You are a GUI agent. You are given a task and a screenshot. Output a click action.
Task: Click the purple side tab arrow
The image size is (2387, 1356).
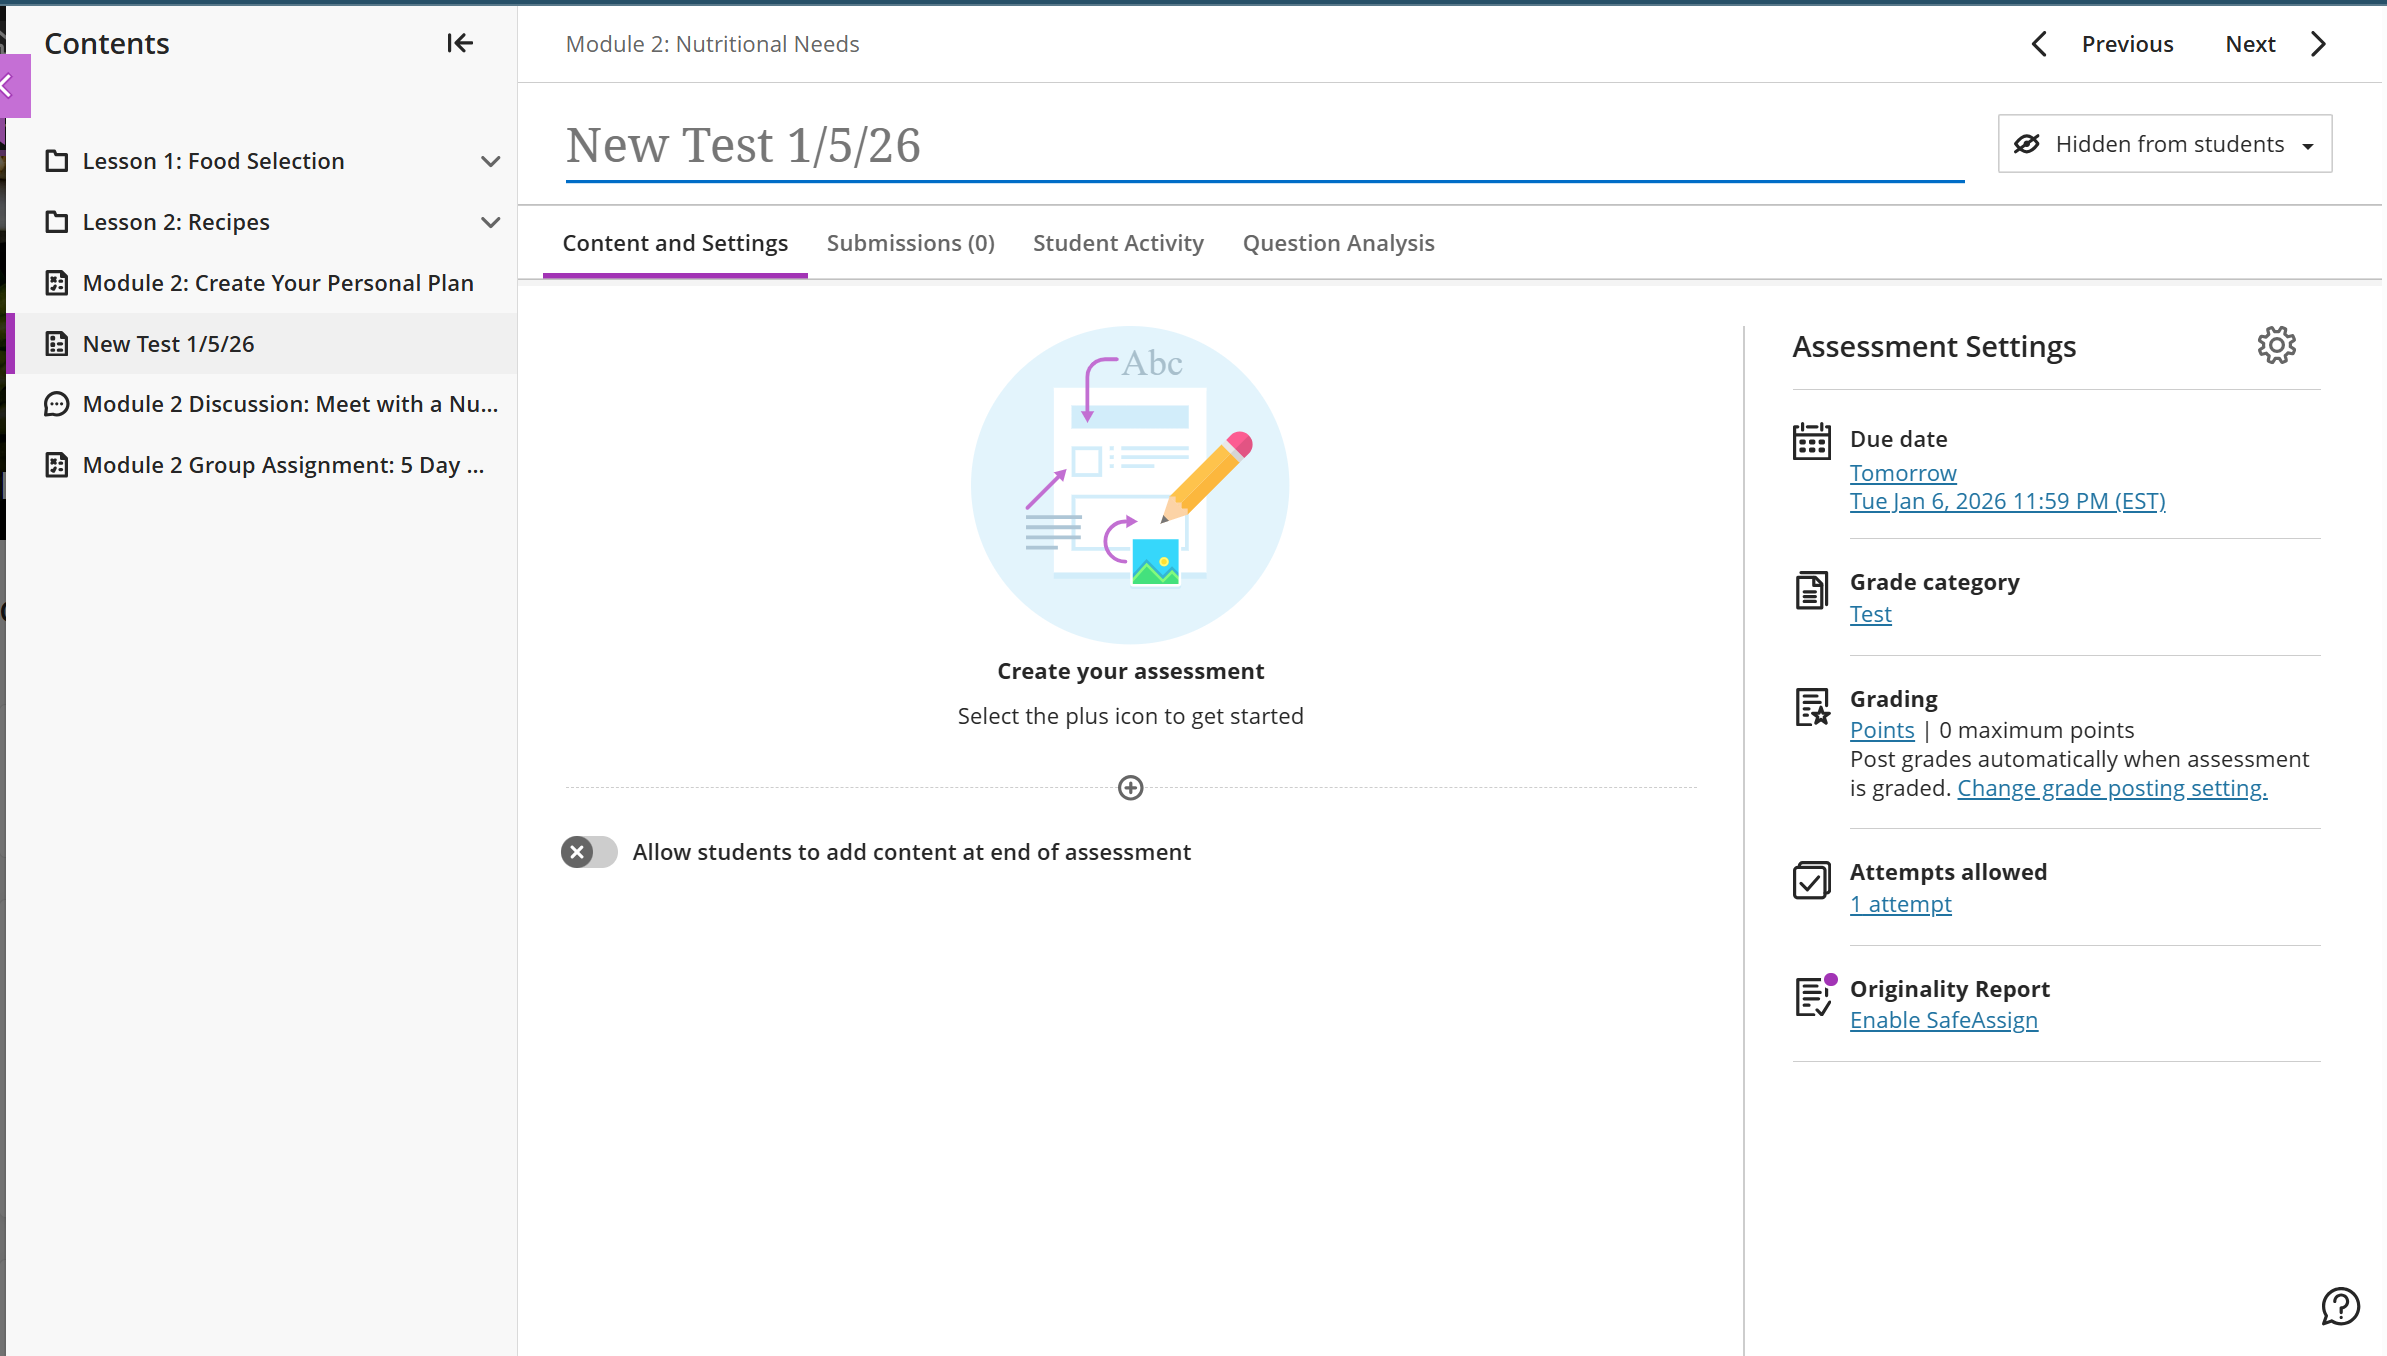click(x=14, y=86)
